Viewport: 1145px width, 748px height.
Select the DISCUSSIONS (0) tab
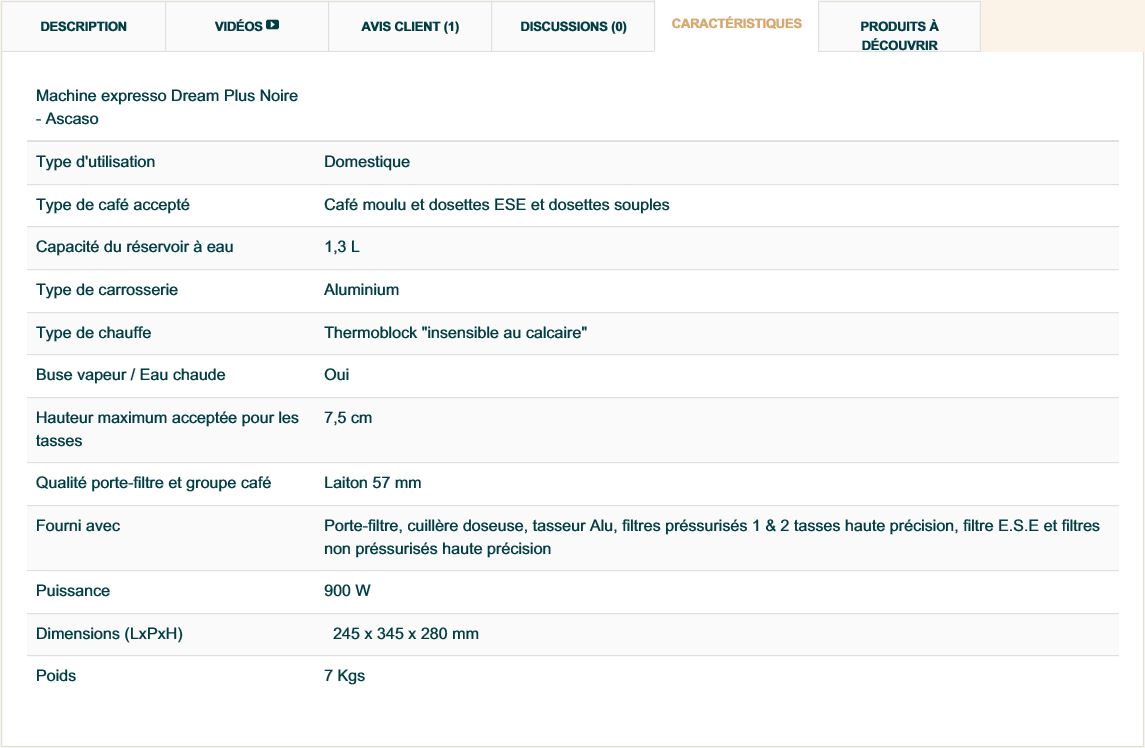click(573, 26)
